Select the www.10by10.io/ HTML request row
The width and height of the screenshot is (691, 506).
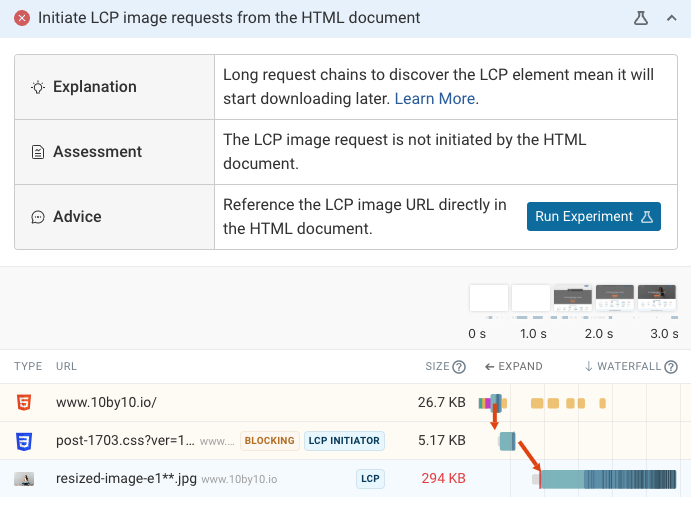(x=106, y=403)
